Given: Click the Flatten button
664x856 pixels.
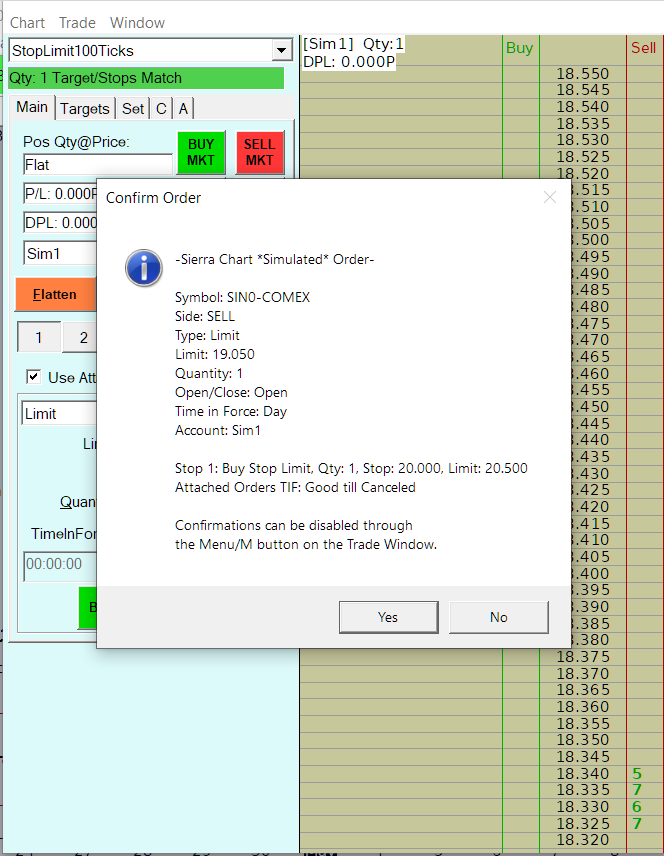Looking at the screenshot, I should tap(55, 295).
